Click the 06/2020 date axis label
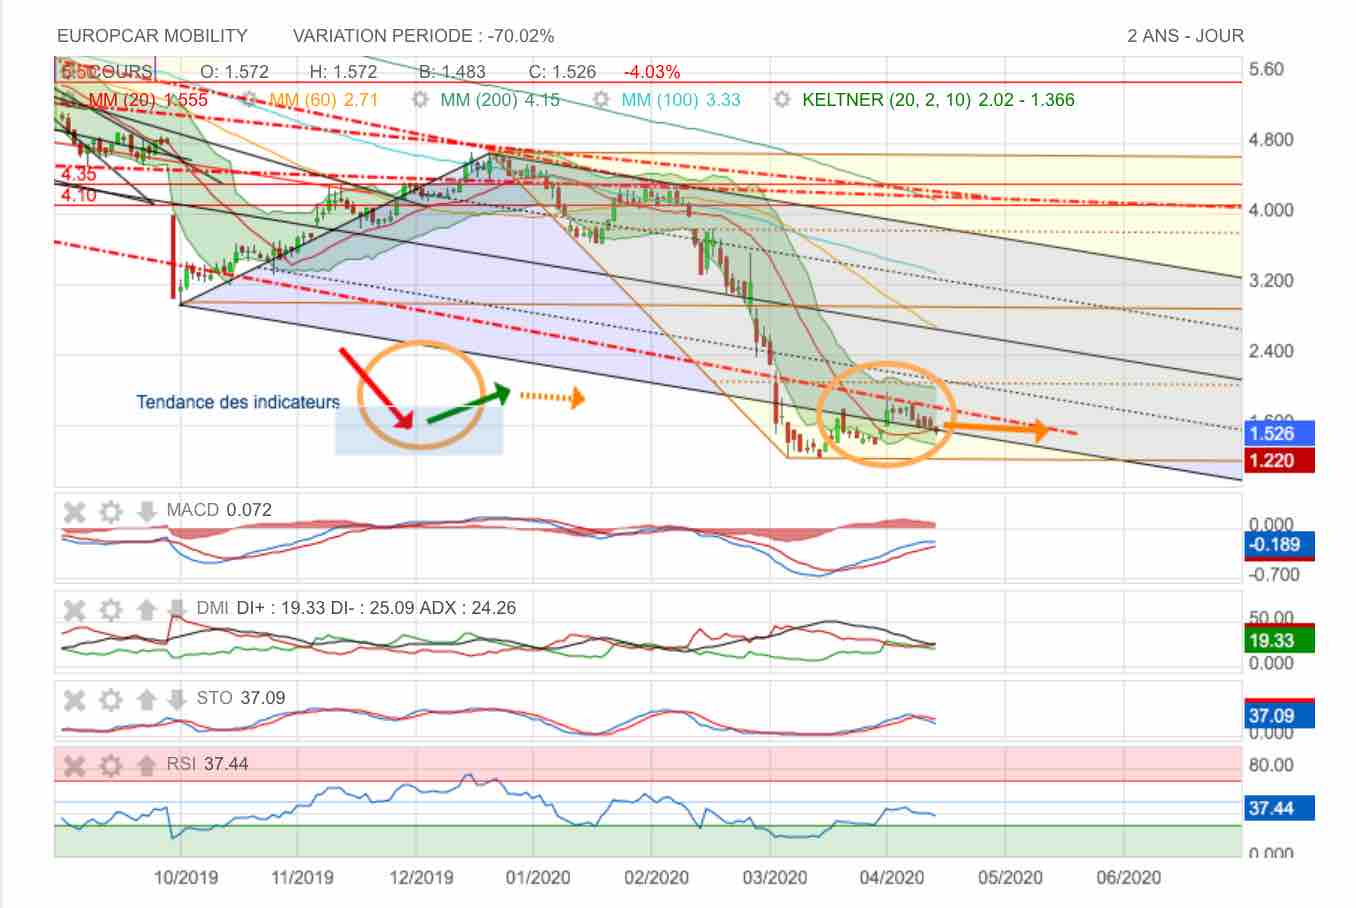The width and height of the screenshot is (1356, 908). click(1128, 878)
